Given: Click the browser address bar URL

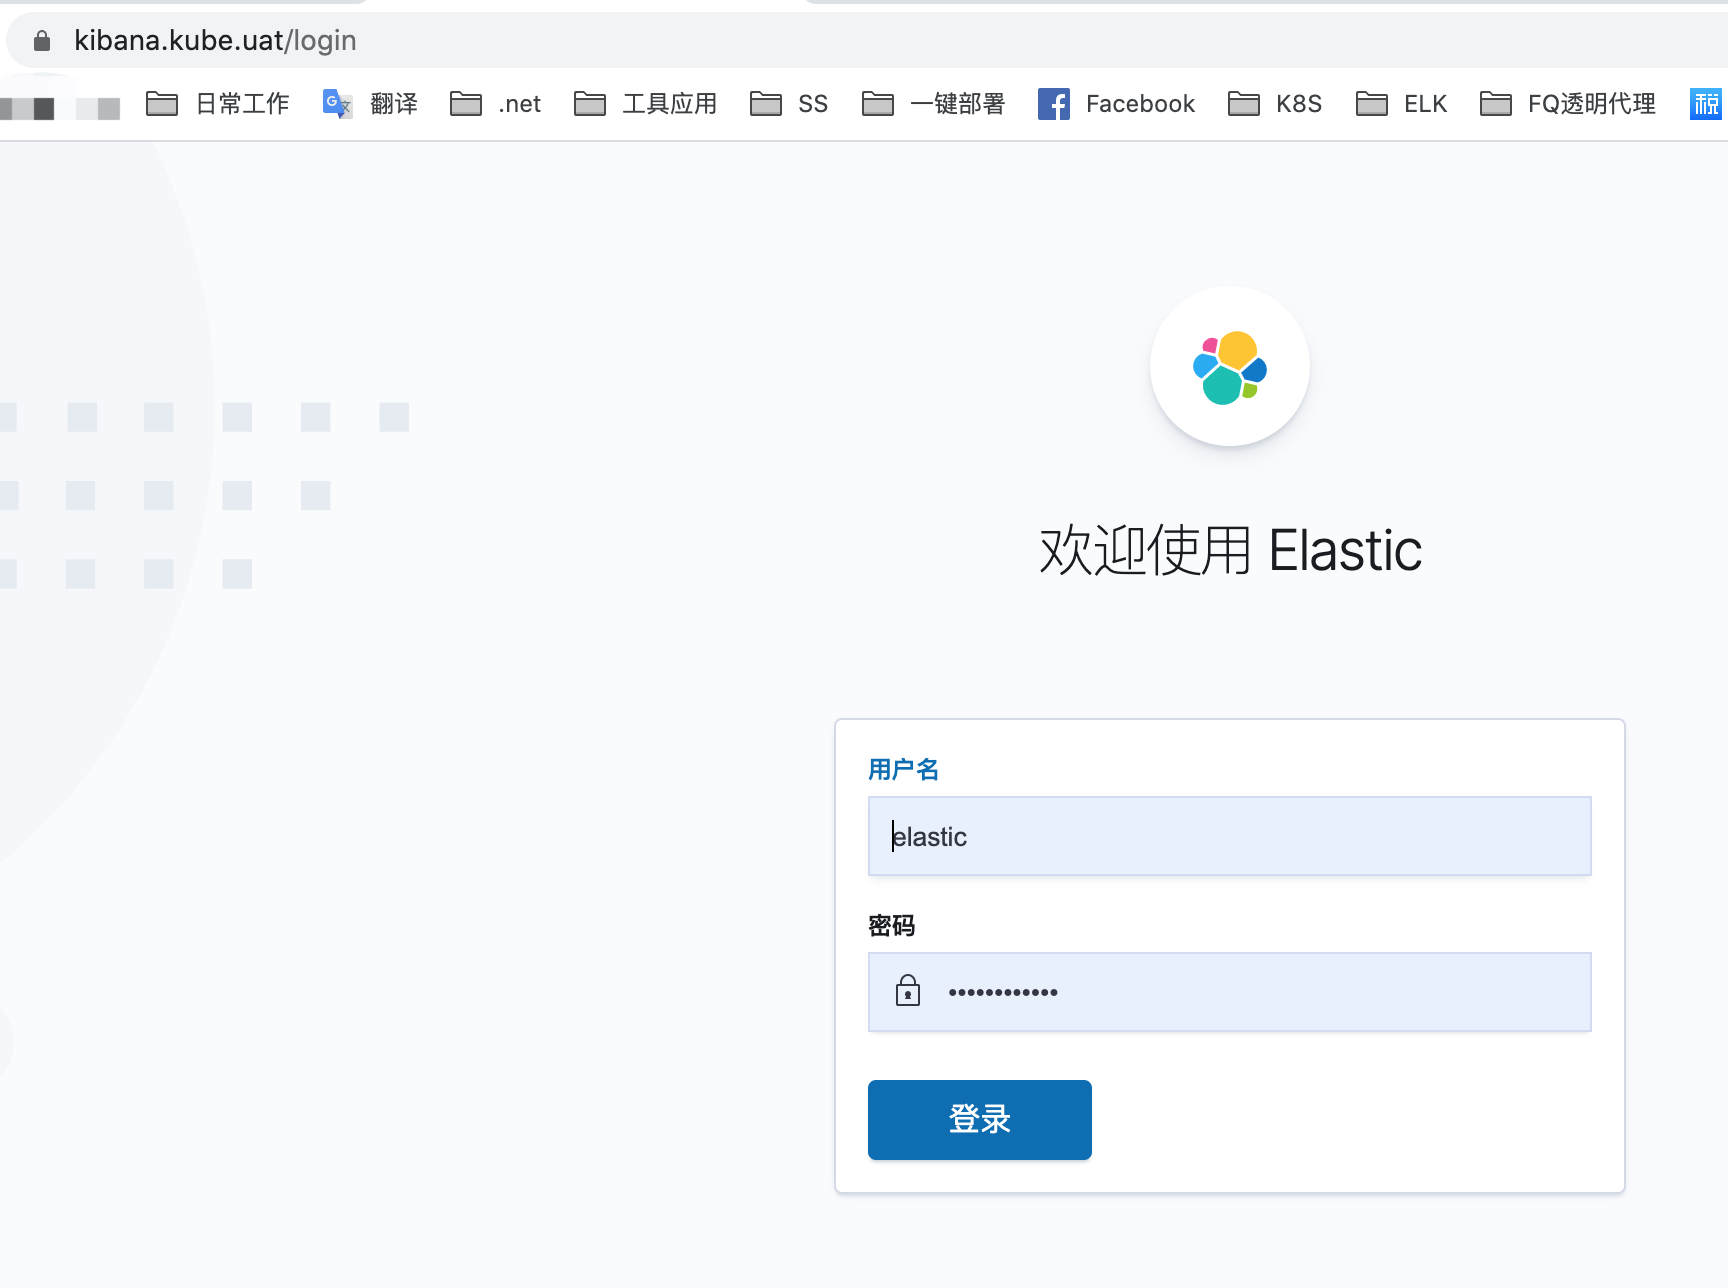Looking at the screenshot, I should (x=215, y=40).
